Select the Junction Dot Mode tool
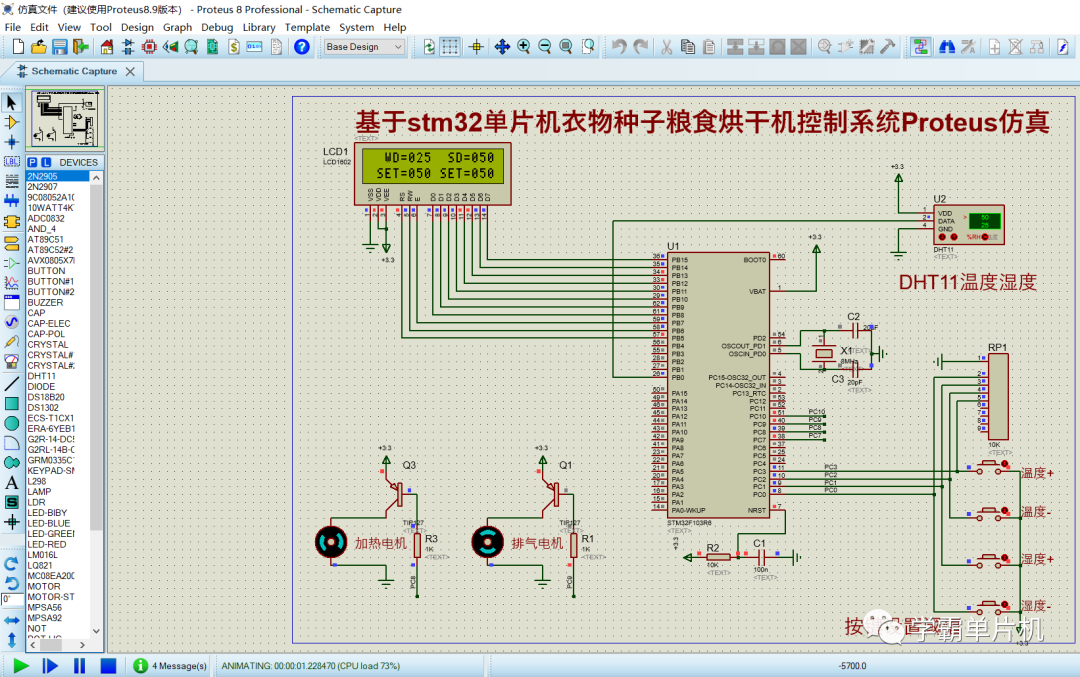 12,143
